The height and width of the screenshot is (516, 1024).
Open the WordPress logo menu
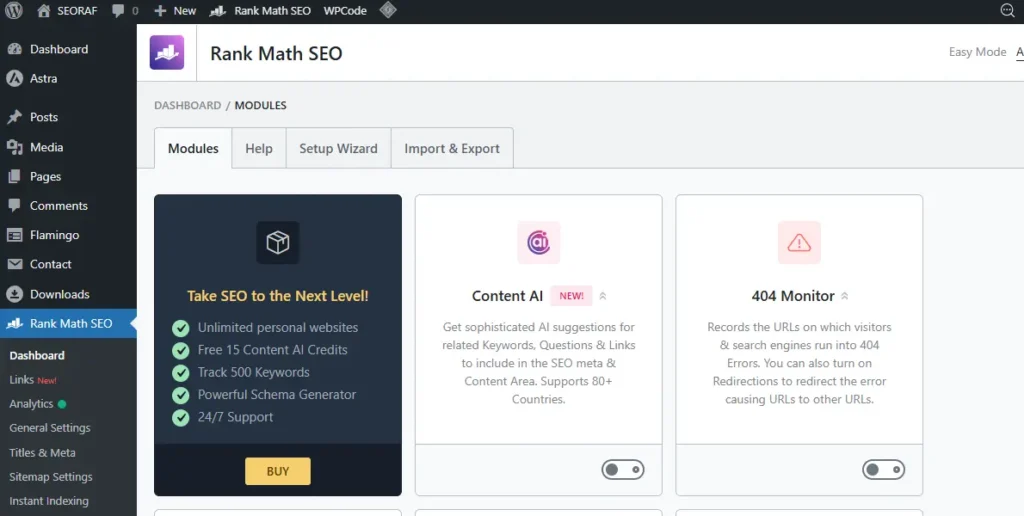(x=14, y=10)
